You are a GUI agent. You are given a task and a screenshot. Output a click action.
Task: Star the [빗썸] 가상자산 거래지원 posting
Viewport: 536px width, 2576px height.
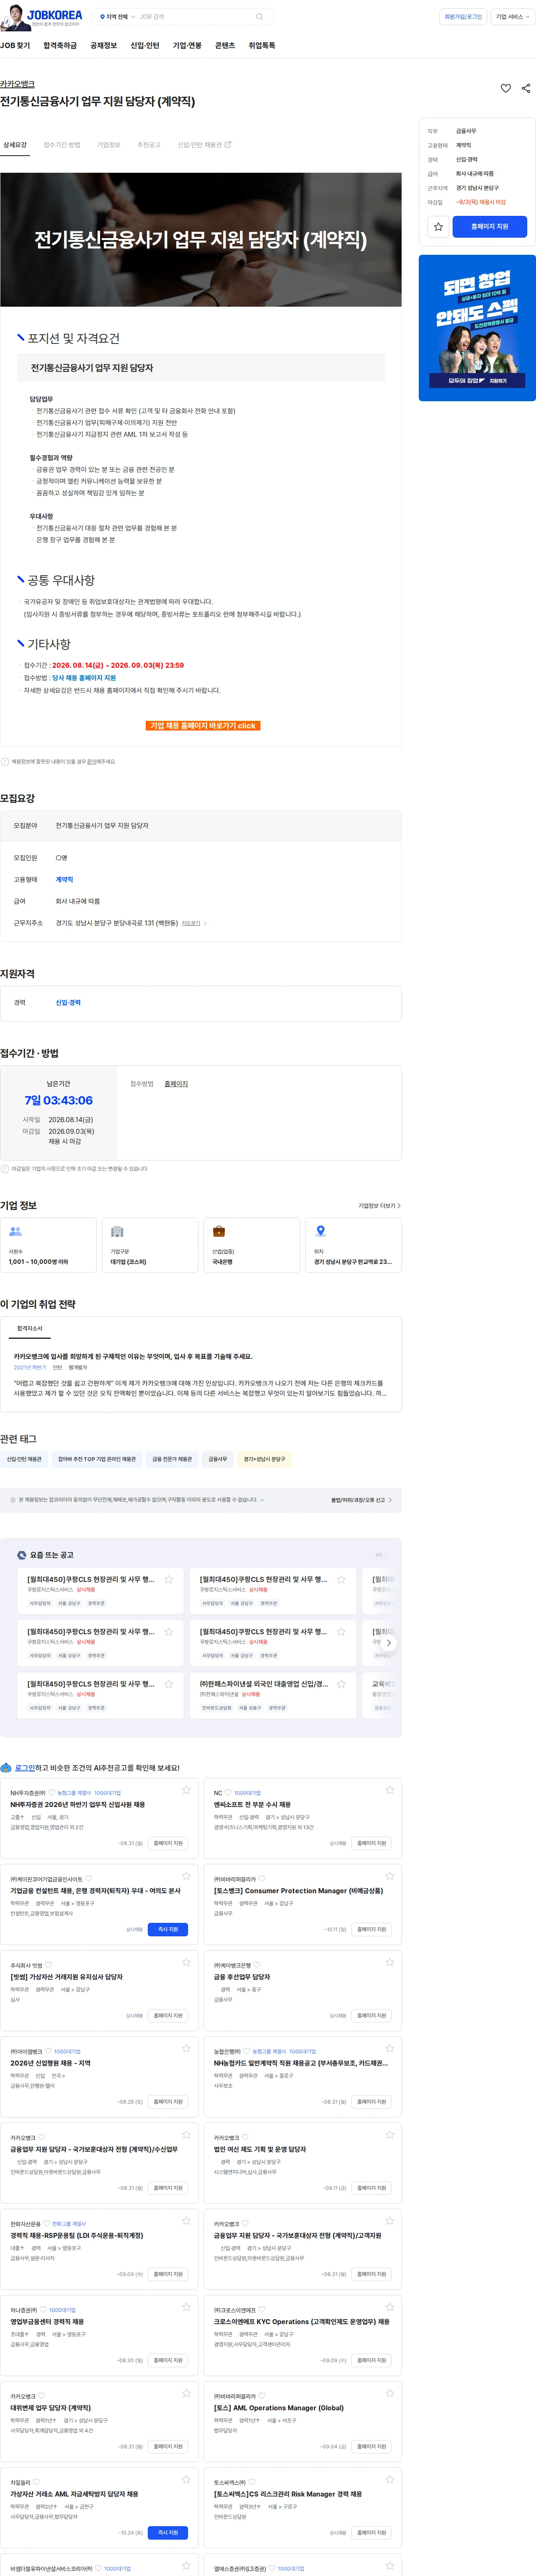click(186, 1962)
